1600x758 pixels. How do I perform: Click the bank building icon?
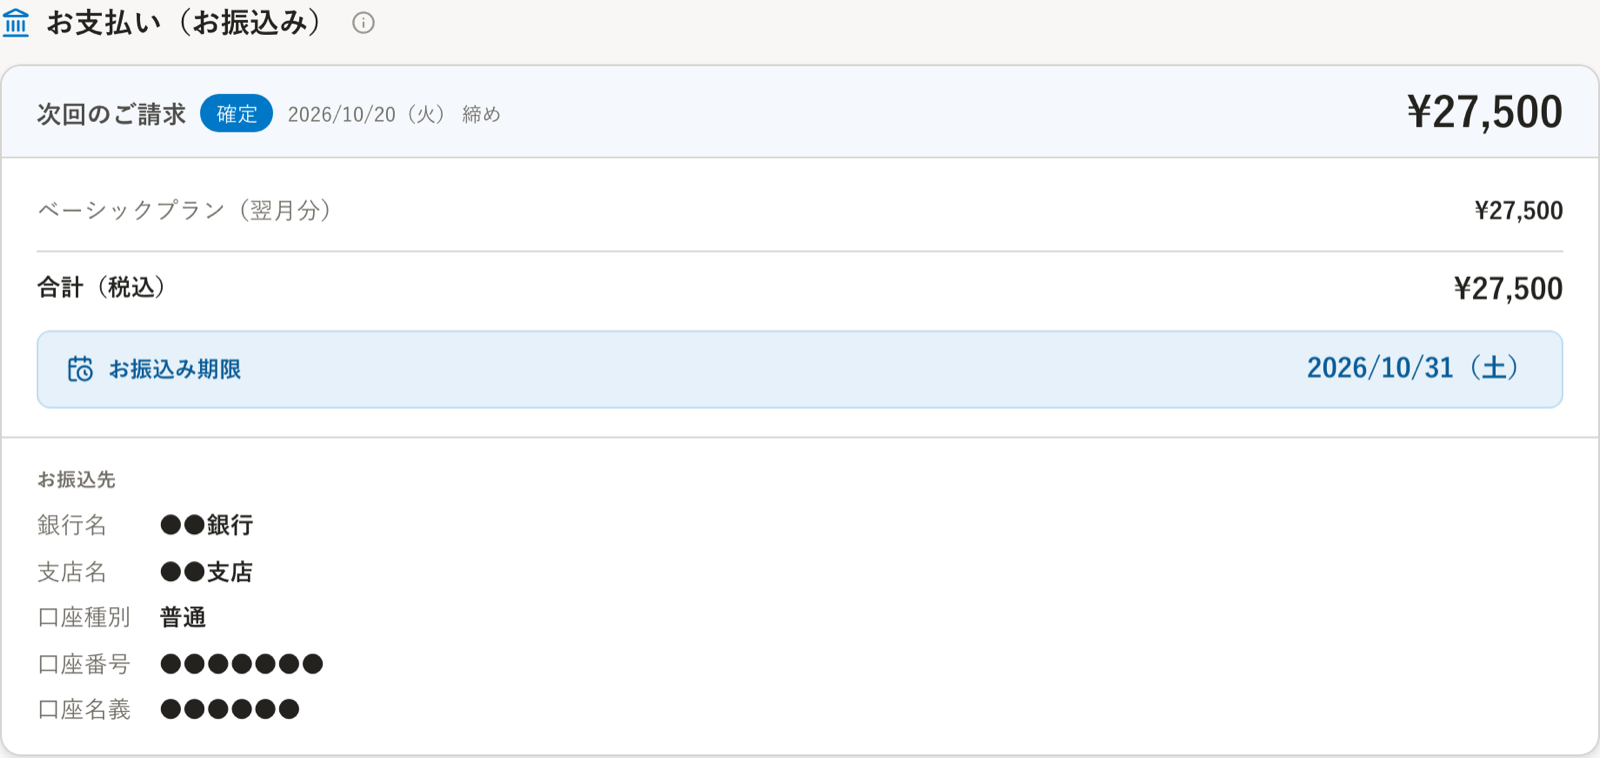[16, 22]
